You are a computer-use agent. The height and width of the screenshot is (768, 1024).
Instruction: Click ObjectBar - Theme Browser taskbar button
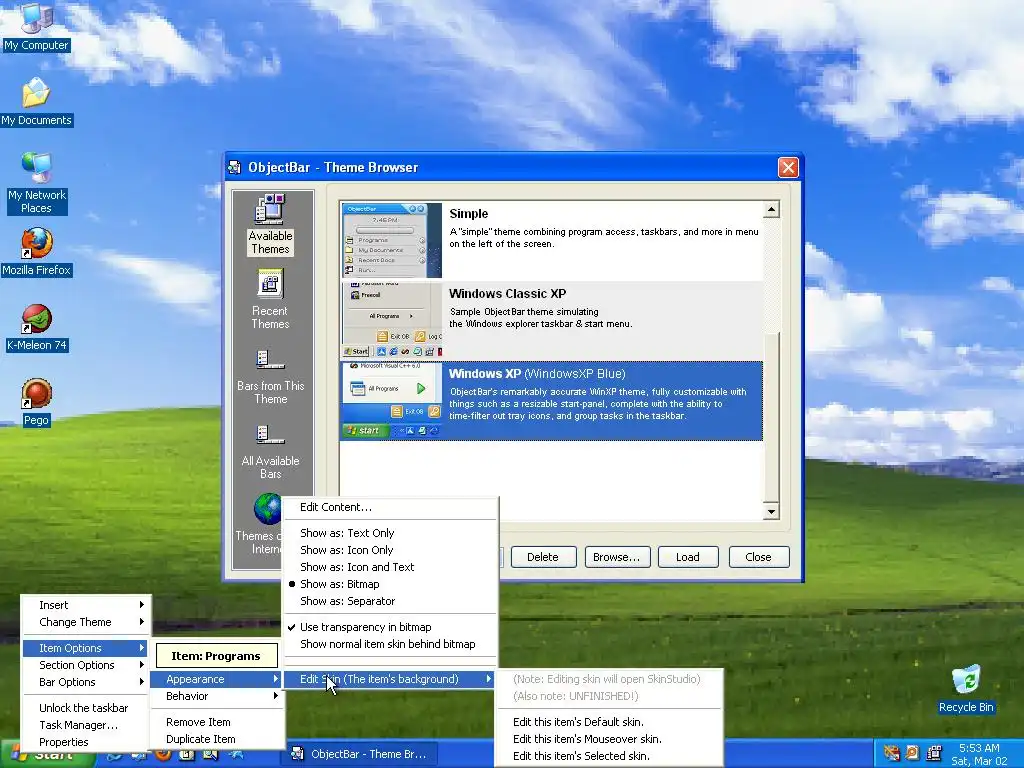361,754
